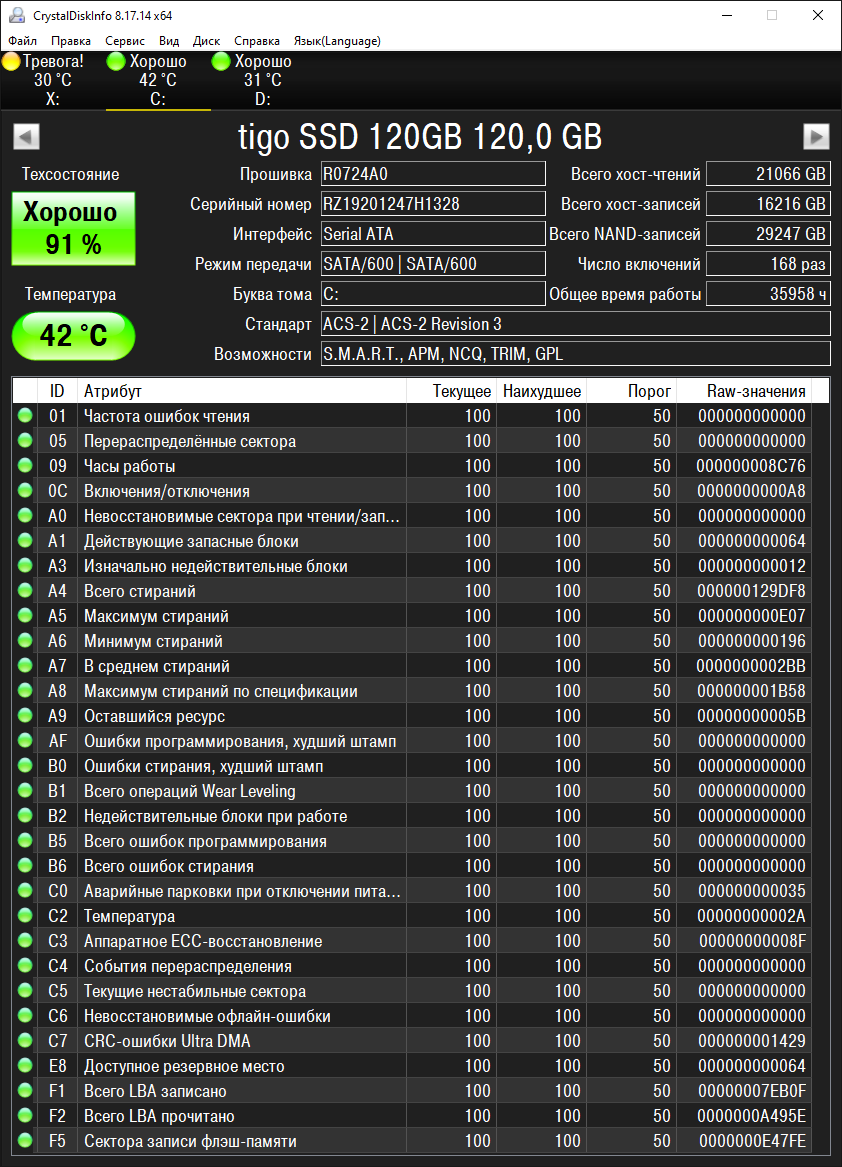Switch to disk D: 31 °C tab
This screenshot has height=1167, width=842.
point(263,80)
